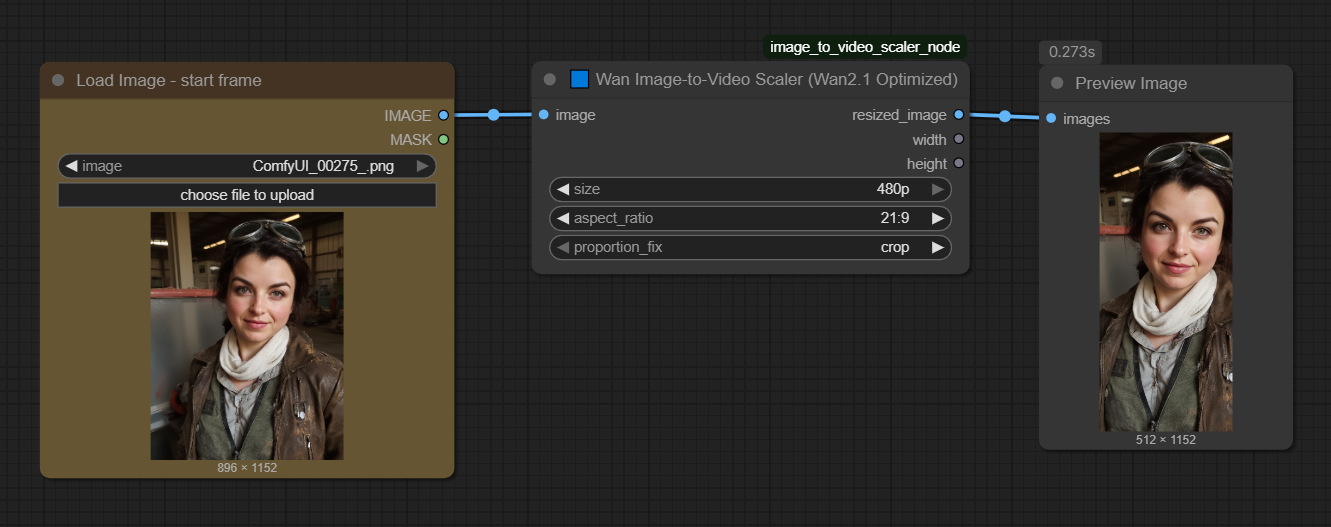
Task: Collapse the Load Image node via its dot
Action: [58, 80]
